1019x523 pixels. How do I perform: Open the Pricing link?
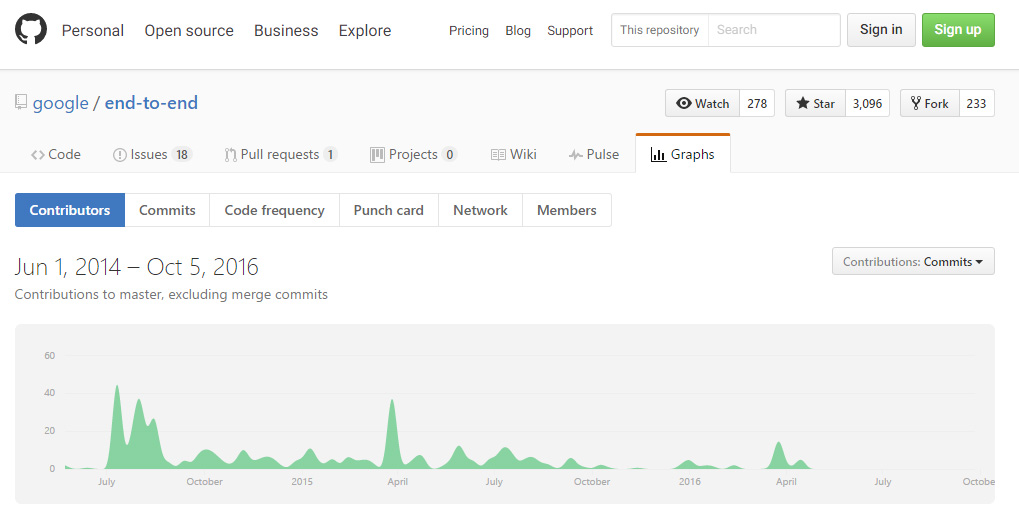coord(469,31)
